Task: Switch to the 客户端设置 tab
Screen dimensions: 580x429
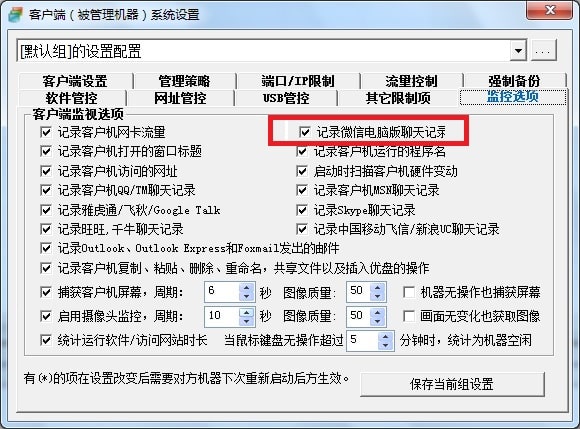Action: click(x=75, y=81)
